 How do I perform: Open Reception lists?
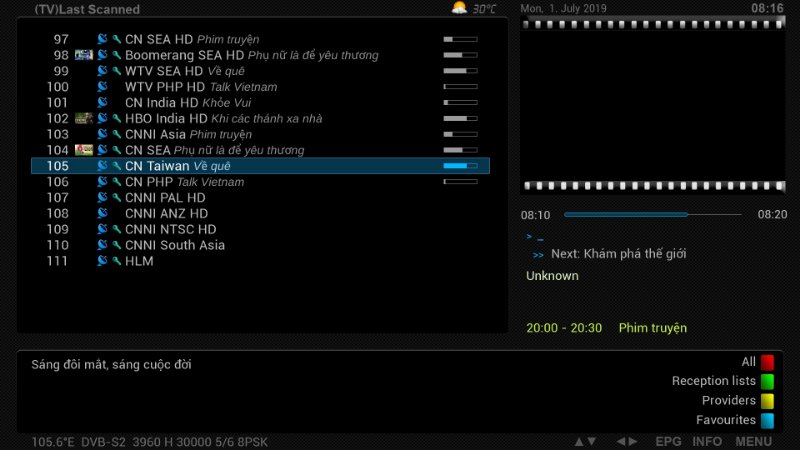click(x=714, y=381)
